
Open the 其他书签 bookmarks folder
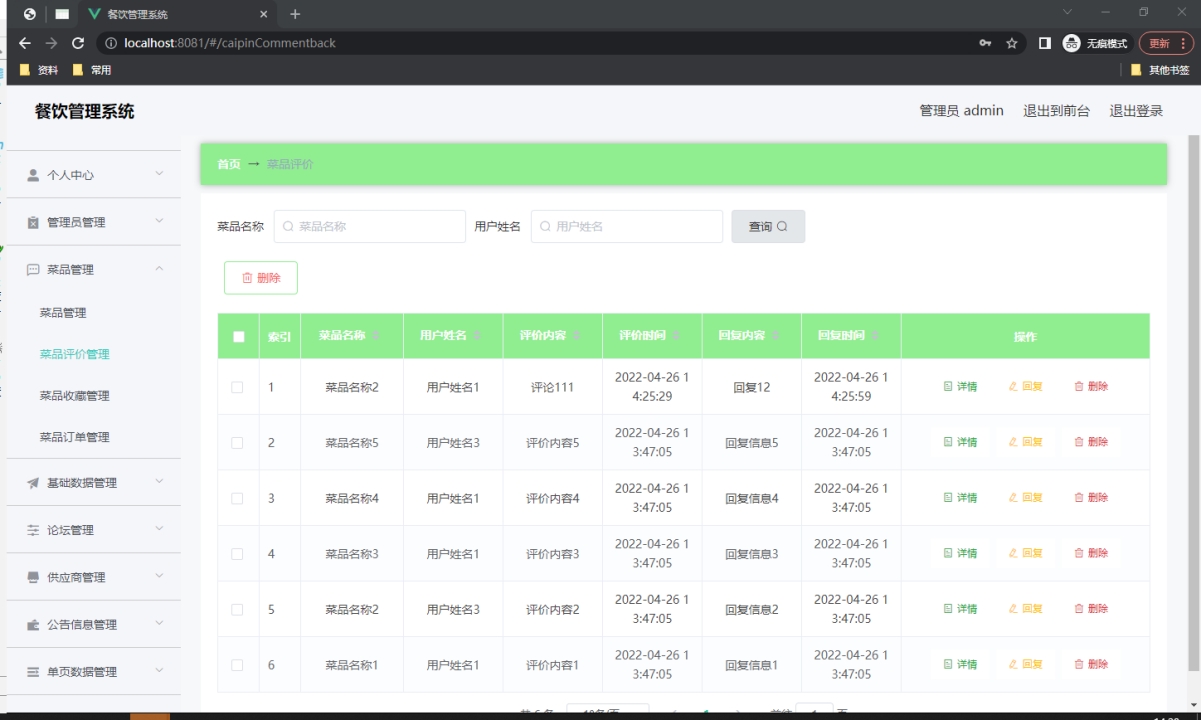[1160, 70]
